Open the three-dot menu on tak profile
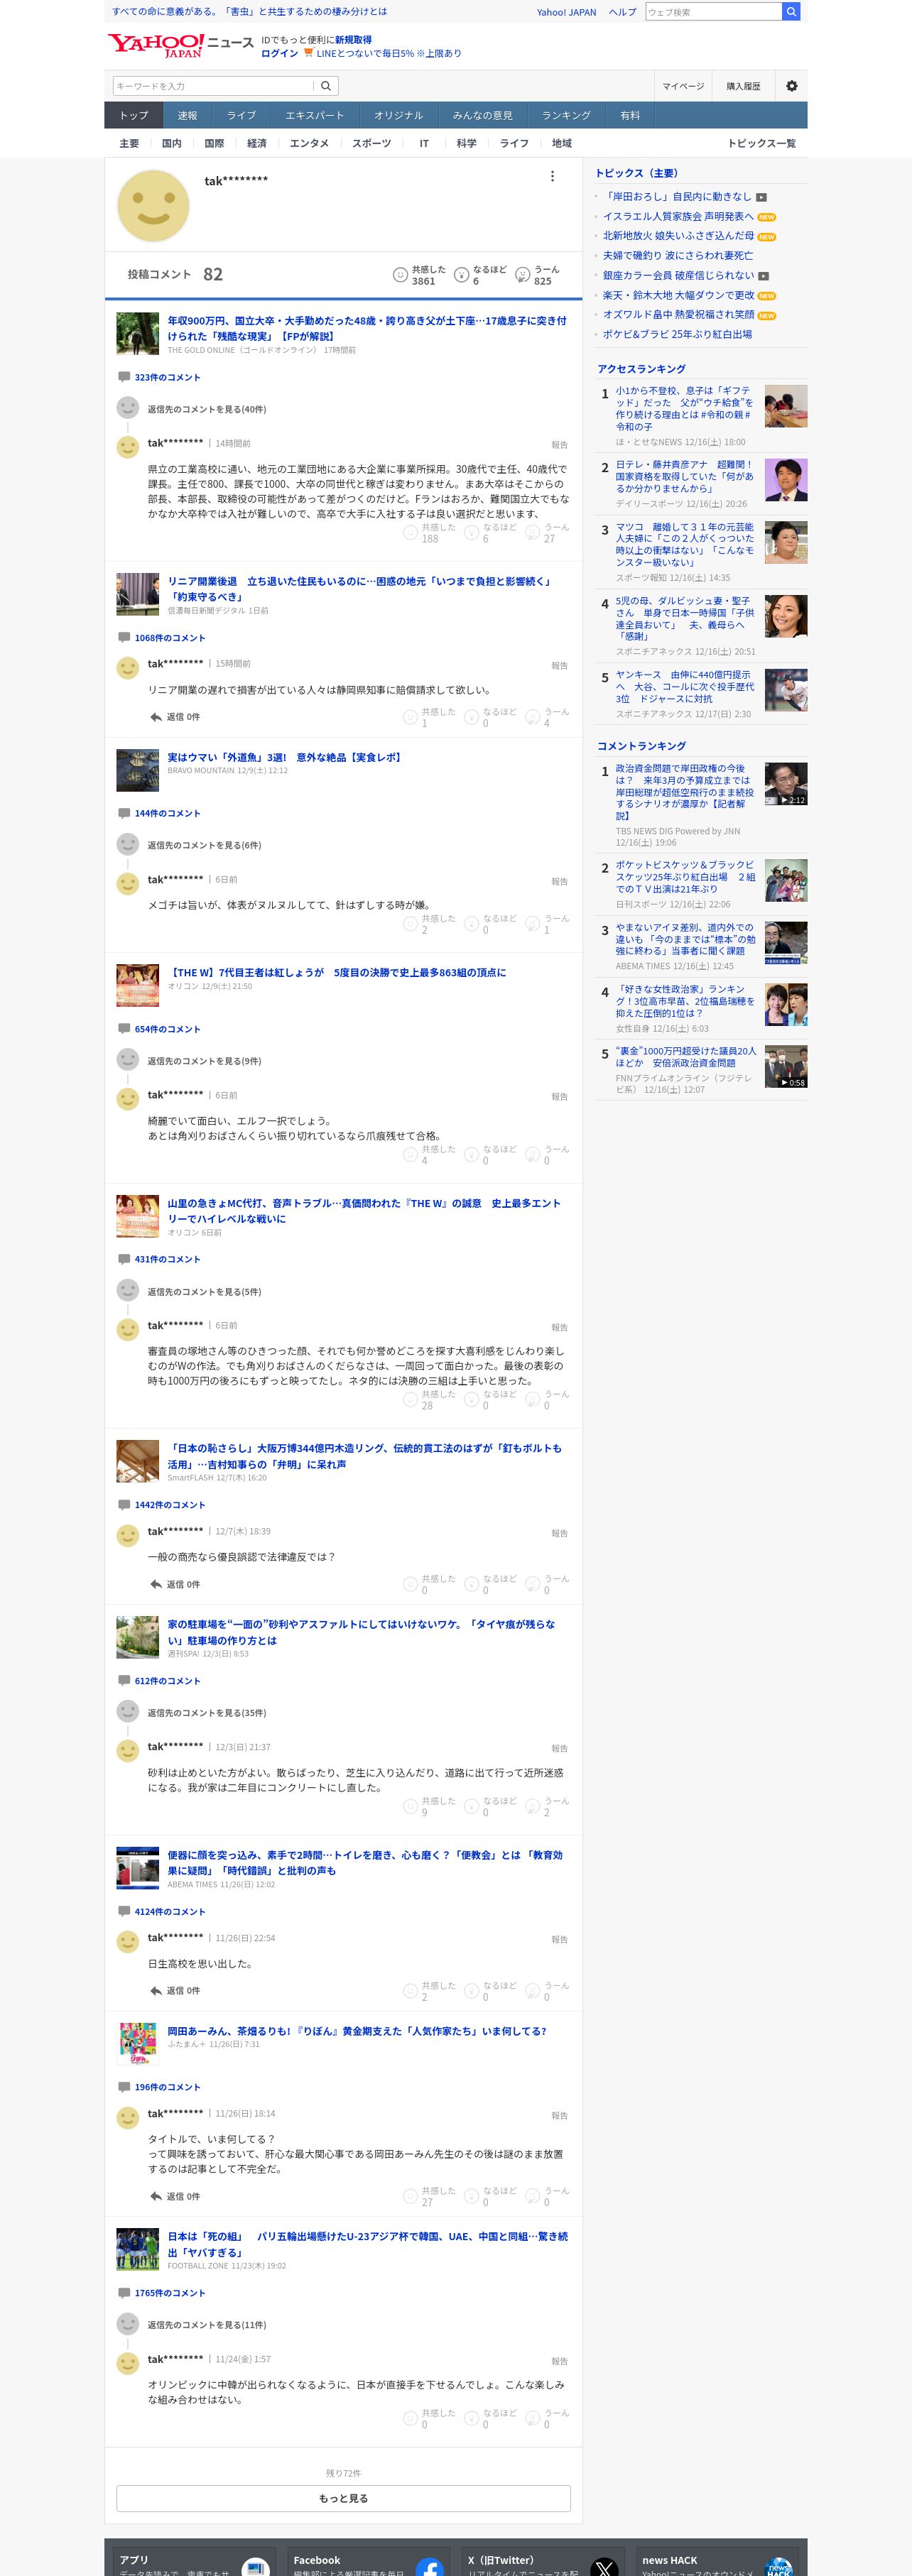The height and width of the screenshot is (2576, 912). click(x=552, y=176)
